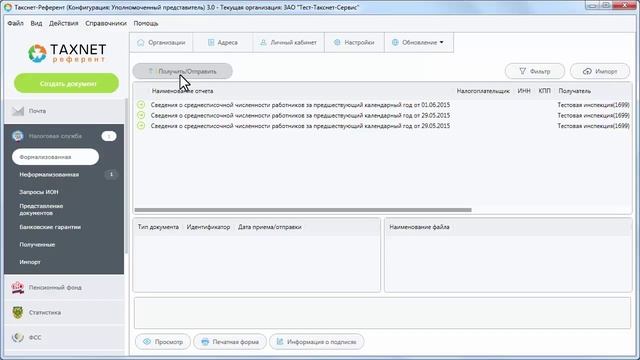This screenshot has width=640, height=360.
Task: Open the Неформализованная item
Action: 49,174
